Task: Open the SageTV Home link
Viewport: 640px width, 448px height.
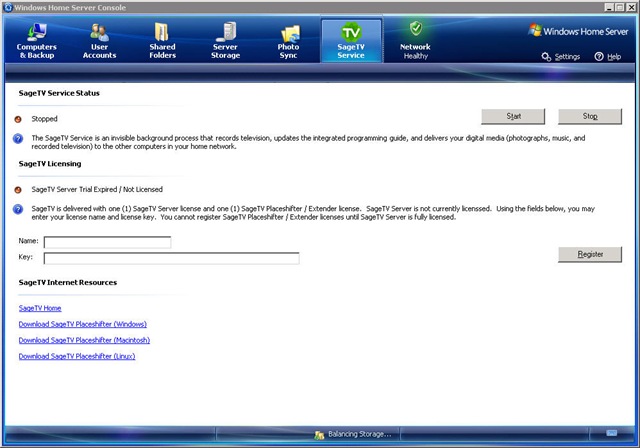Action: tap(40, 308)
